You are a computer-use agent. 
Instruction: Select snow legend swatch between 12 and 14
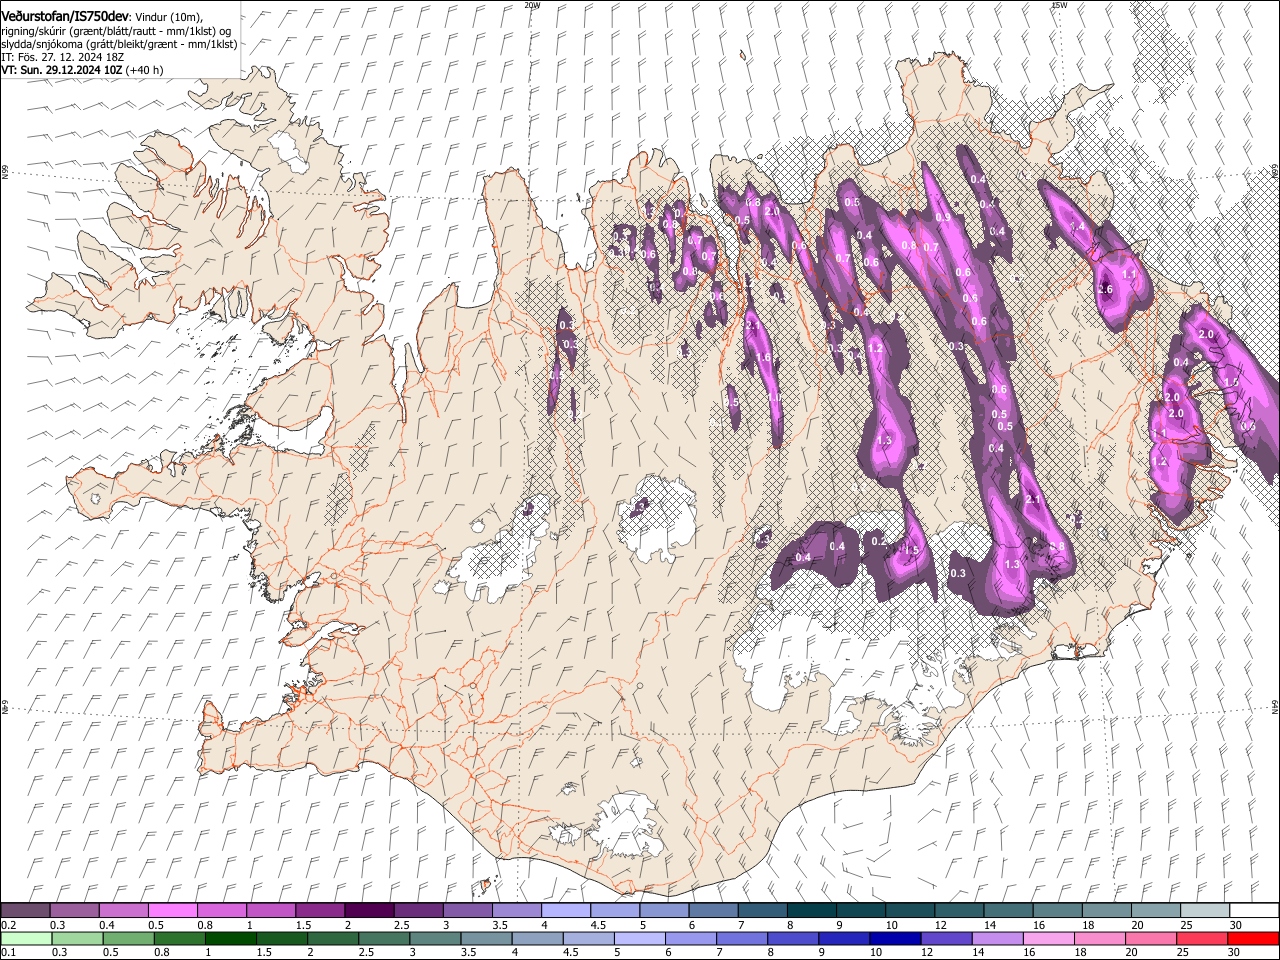958,910
